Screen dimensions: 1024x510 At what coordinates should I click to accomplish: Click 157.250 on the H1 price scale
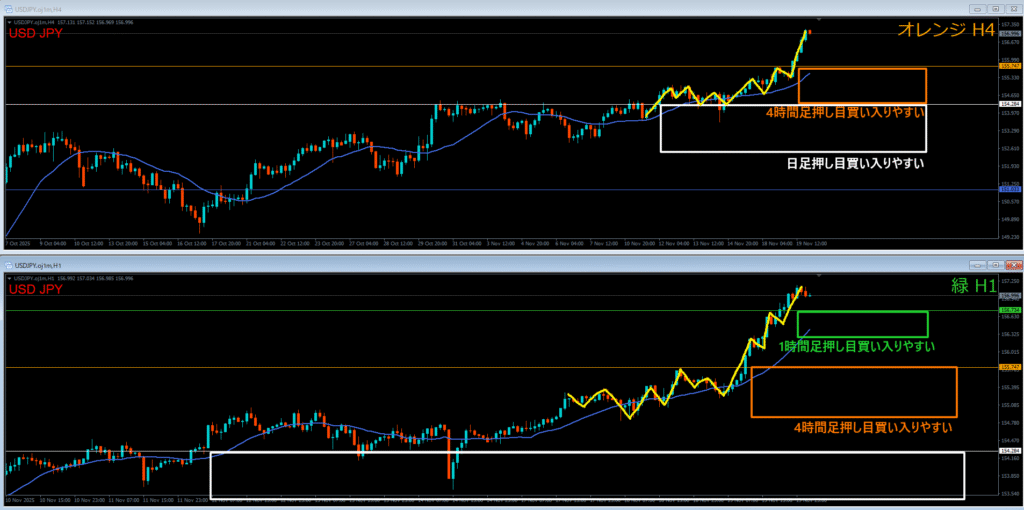(1010, 281)
